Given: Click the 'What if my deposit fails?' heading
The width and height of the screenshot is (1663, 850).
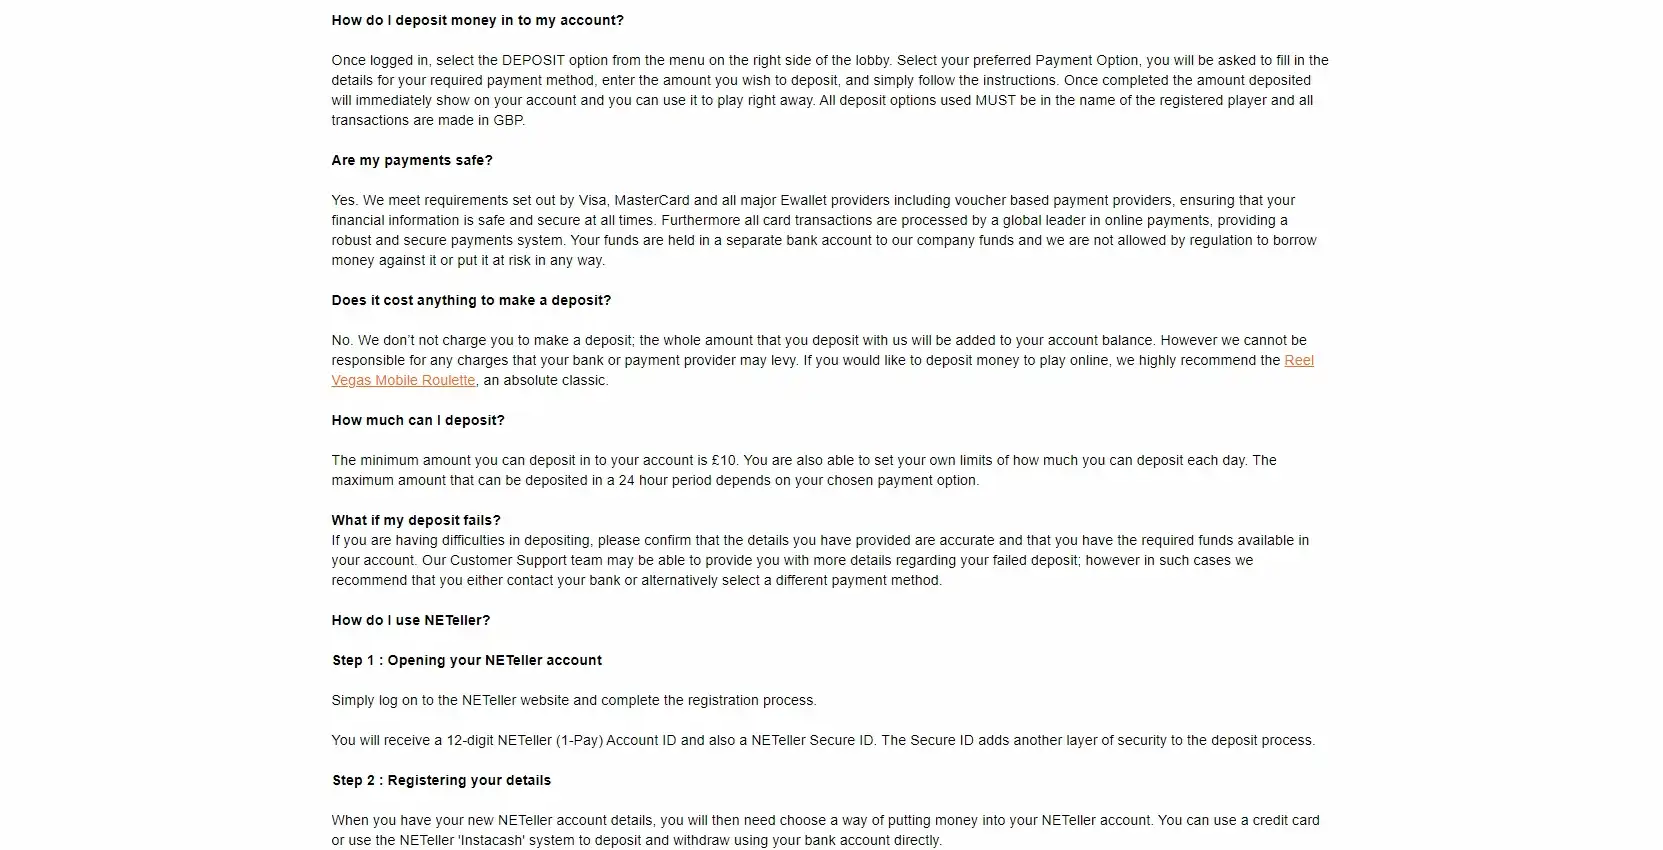Looking at the screenshot, I should (x=416, y=520).
